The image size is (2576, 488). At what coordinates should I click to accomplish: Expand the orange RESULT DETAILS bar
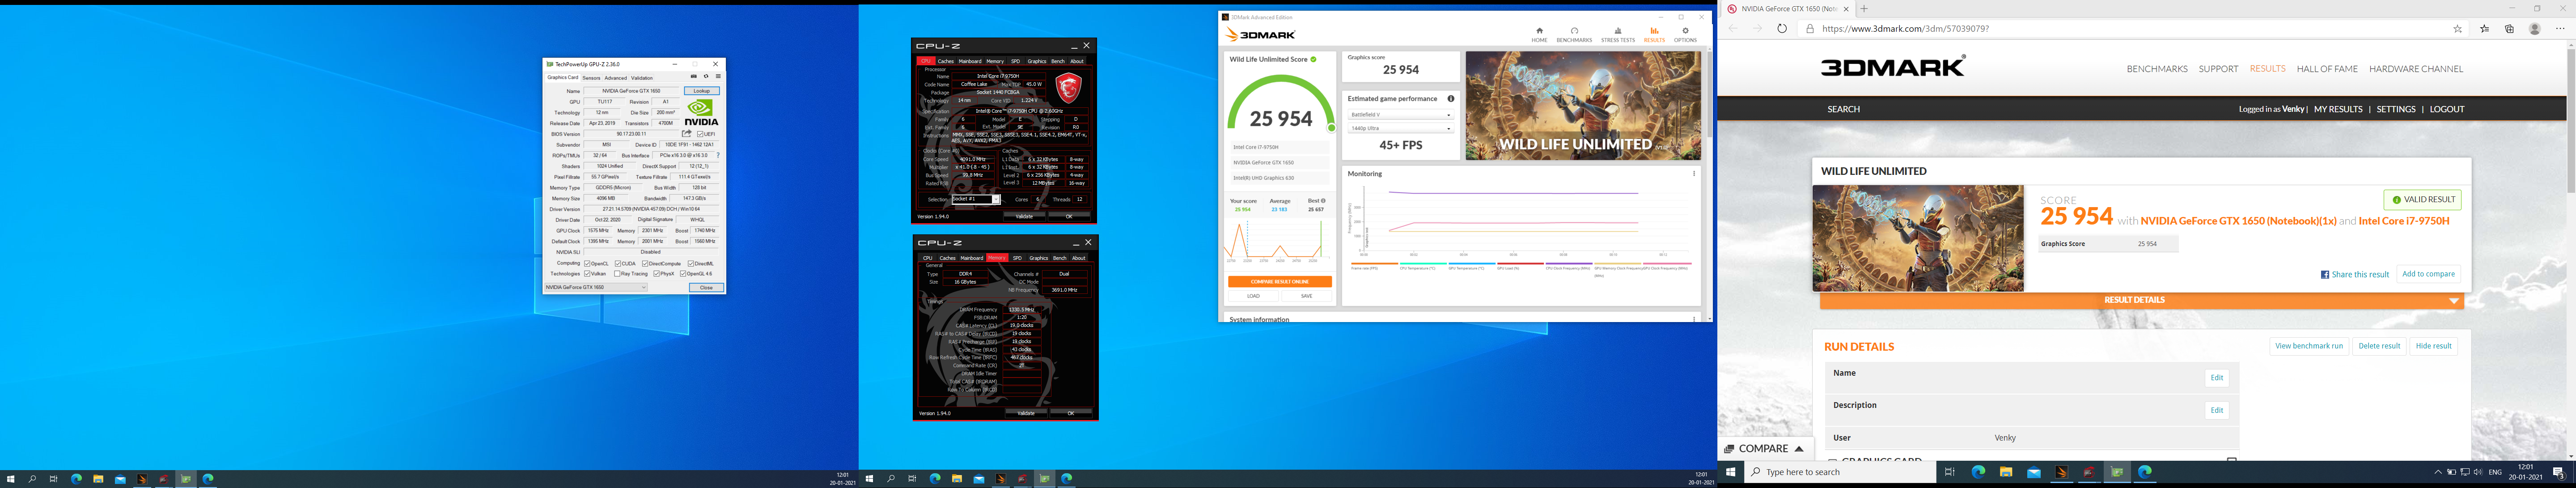tap(2142, 300)
